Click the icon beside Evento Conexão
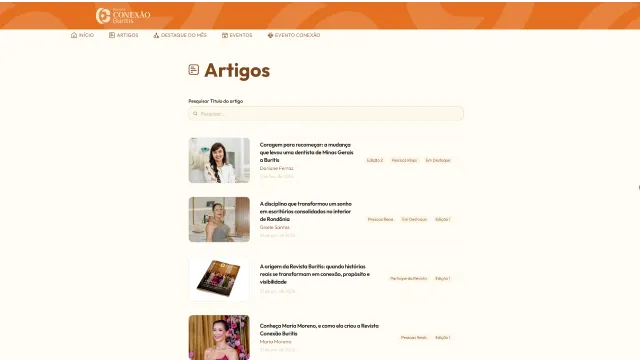This screenshot has height=360, width=640. click(270, 35)
